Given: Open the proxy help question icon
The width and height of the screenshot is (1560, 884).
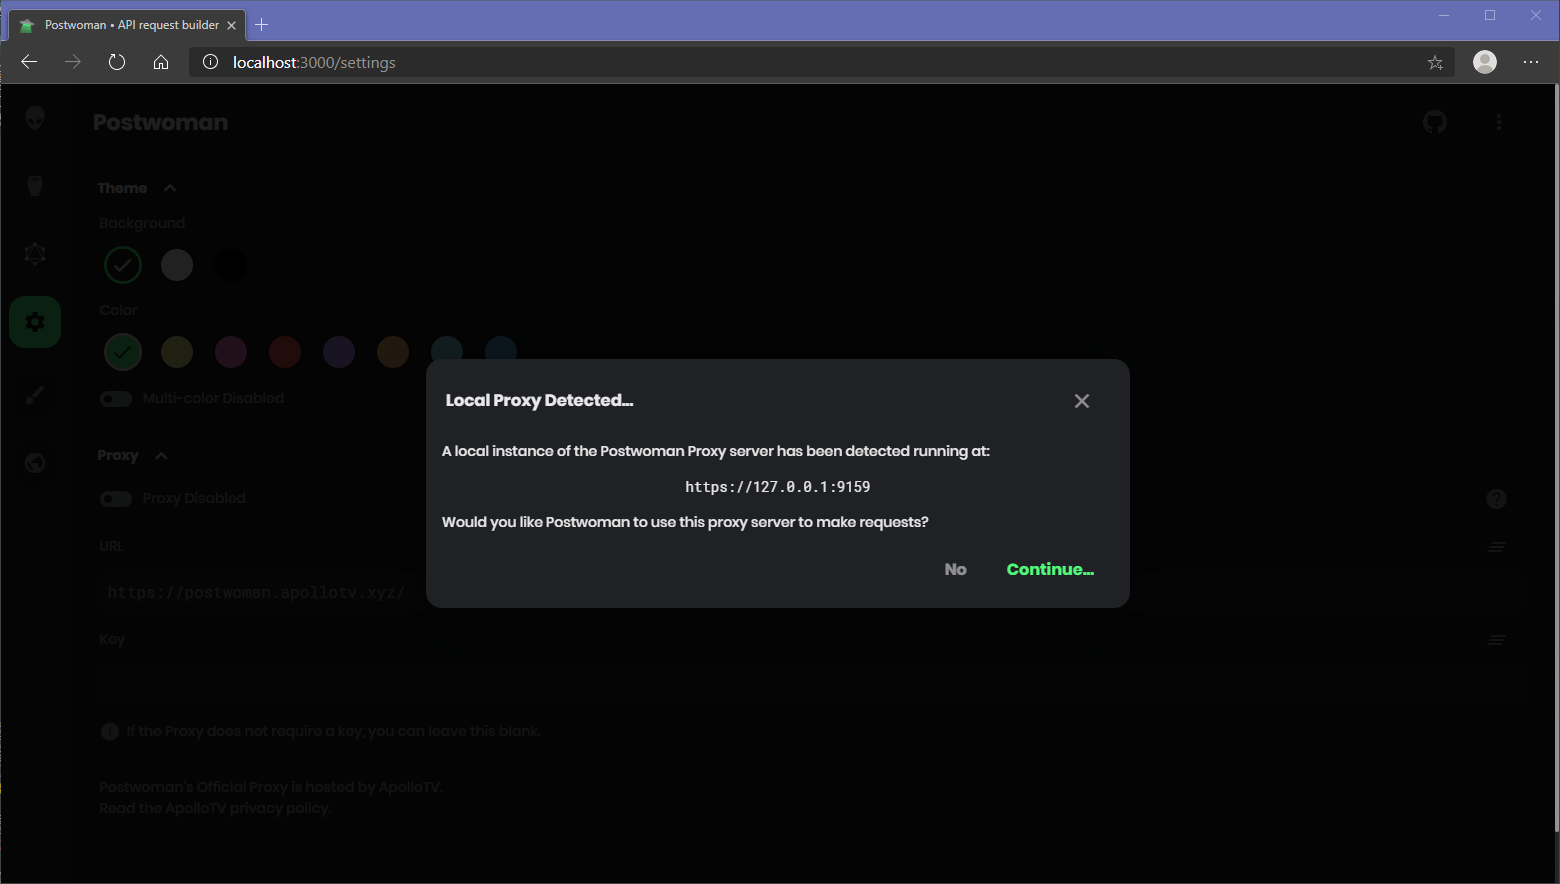Looking at the screenshot, I should click(x=1496, y=499).
